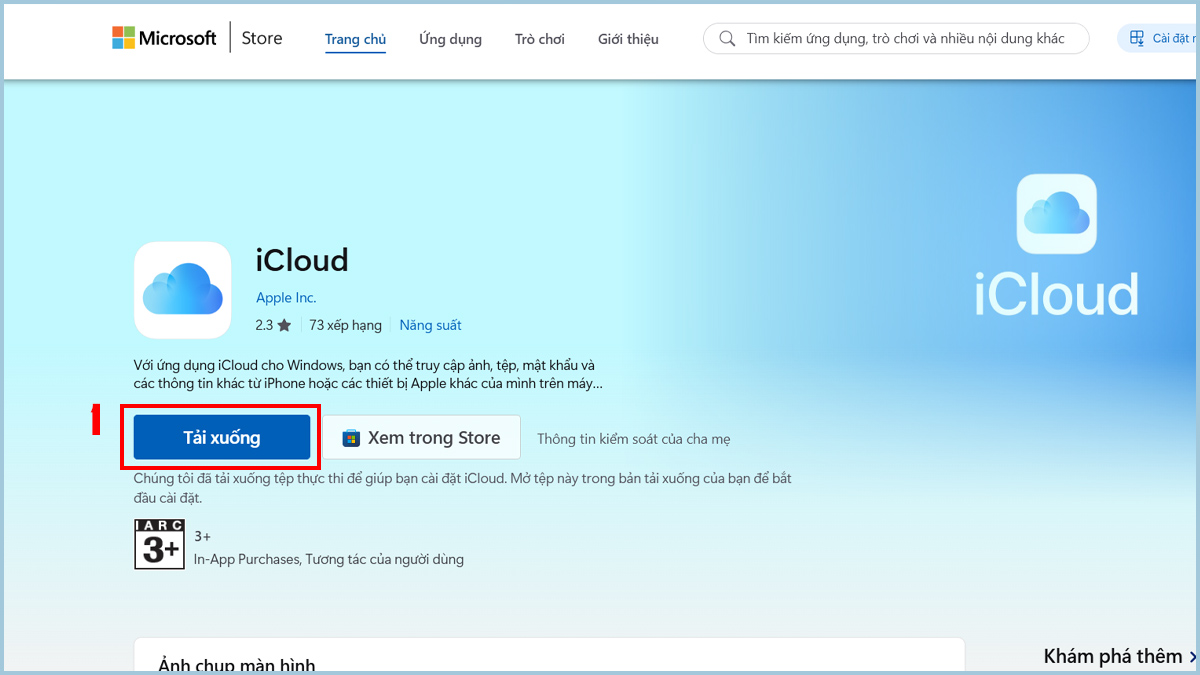Click the iCloud app icon tile

pyautogui.click(x=182, y=290)
